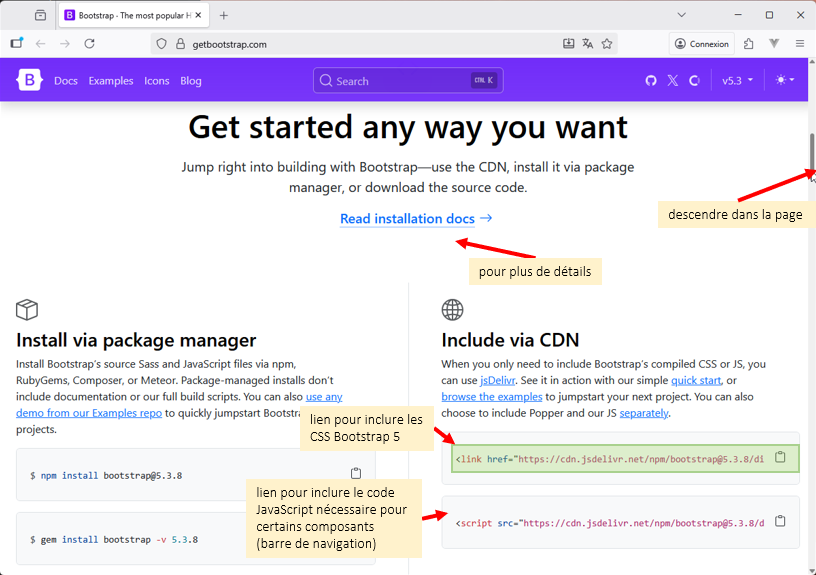This screenshot has height=575, width=816.
Task: Go to Docs in the navbar
Action: tap(66, 81)
